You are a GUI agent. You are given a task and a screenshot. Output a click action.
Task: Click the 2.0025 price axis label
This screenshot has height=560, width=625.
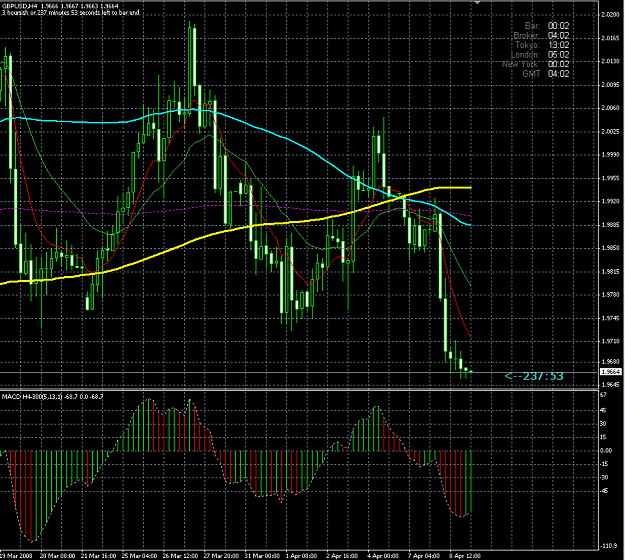610,132
